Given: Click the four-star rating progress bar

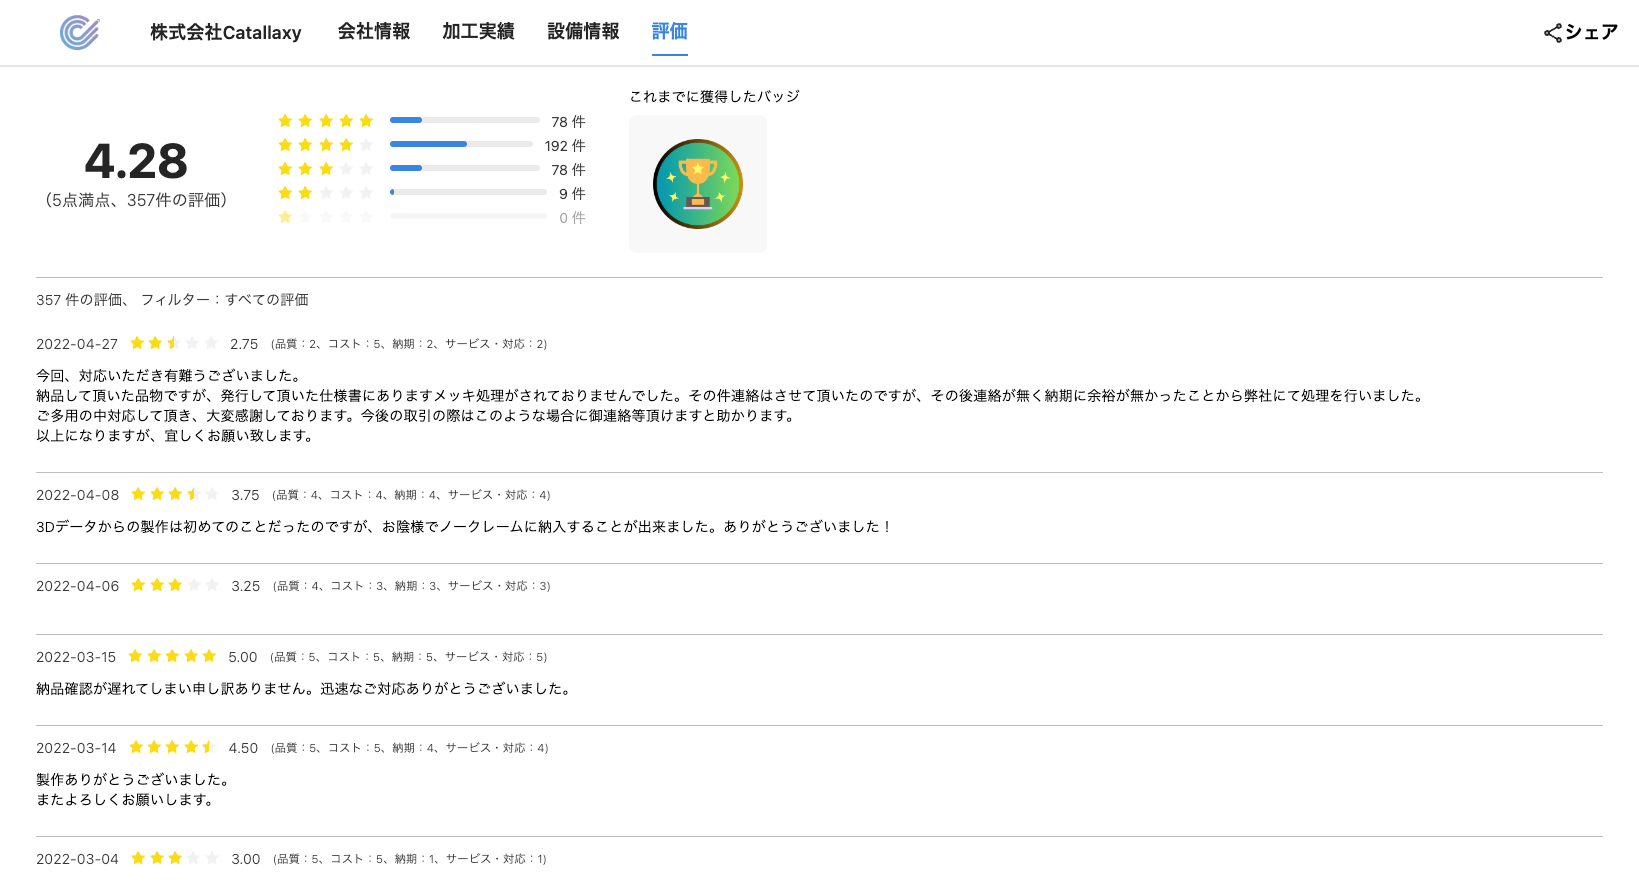Looking at the screenshot, I should pyautogui.click(x=461, y=144).
